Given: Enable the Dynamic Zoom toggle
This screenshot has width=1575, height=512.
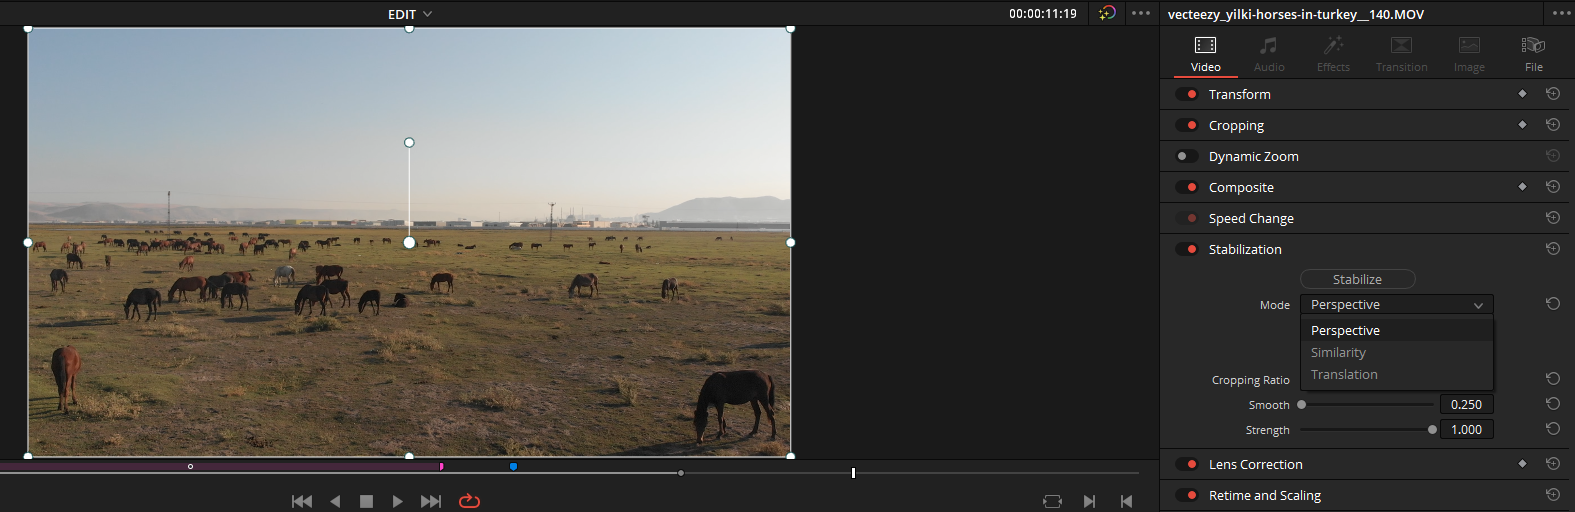Looking at the screenshot, I should click(1187, 156).
